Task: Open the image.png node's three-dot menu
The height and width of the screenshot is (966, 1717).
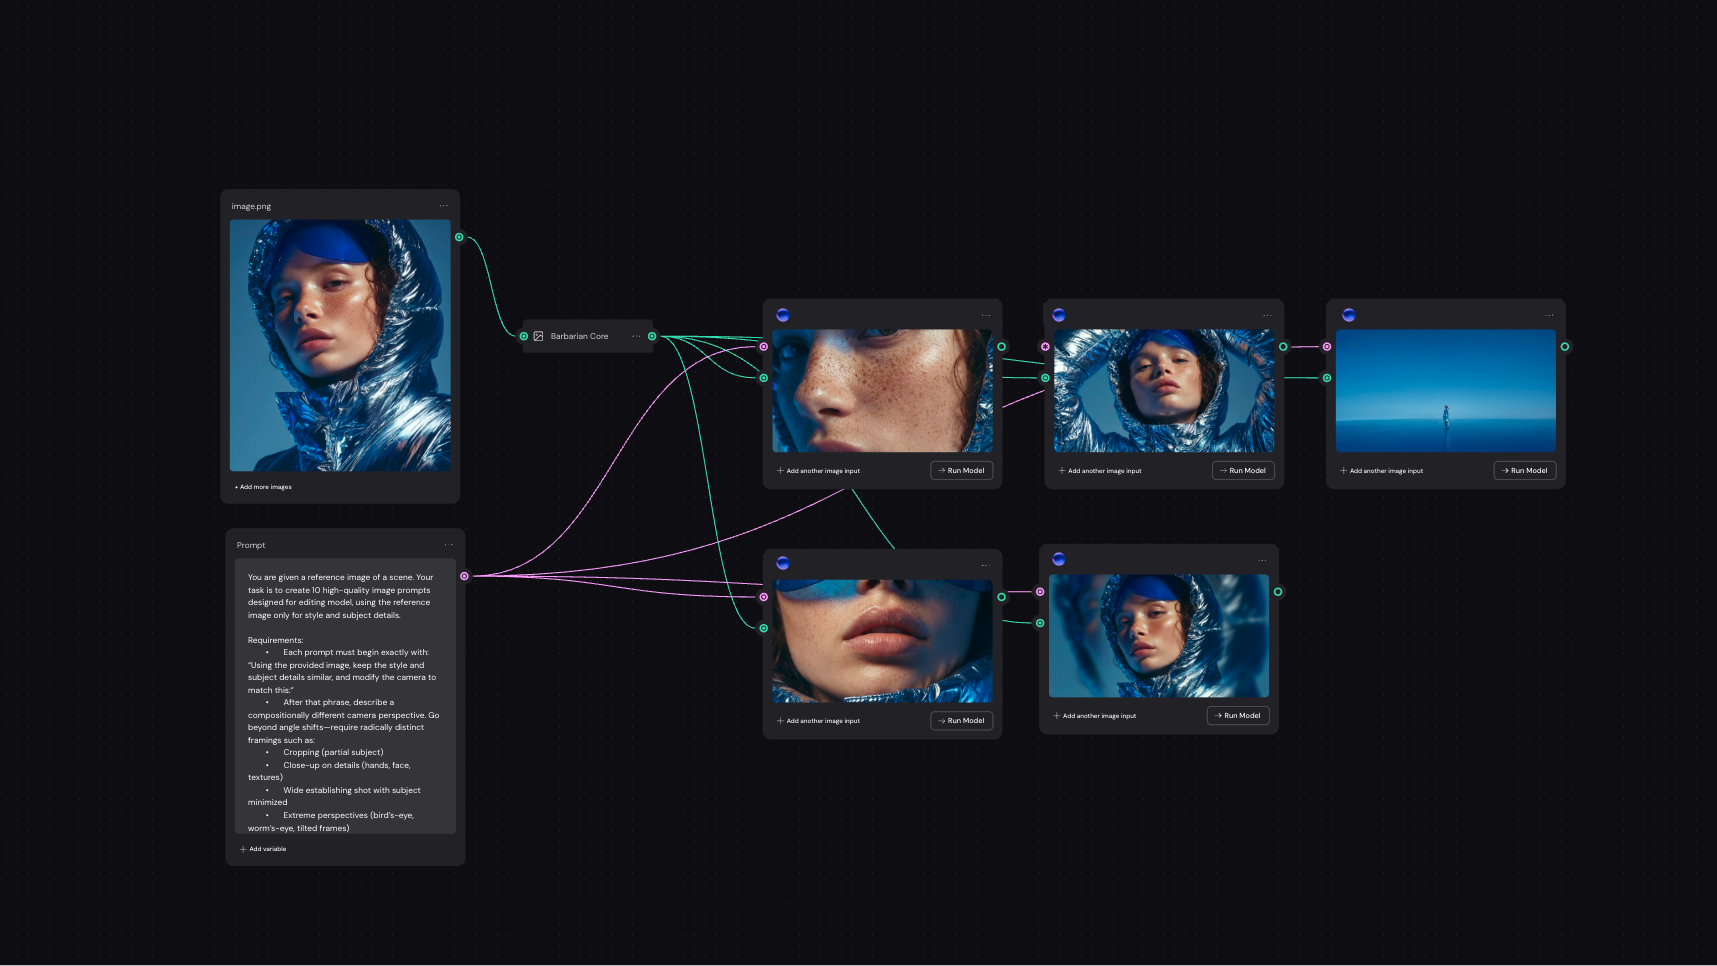Action: 443,206
